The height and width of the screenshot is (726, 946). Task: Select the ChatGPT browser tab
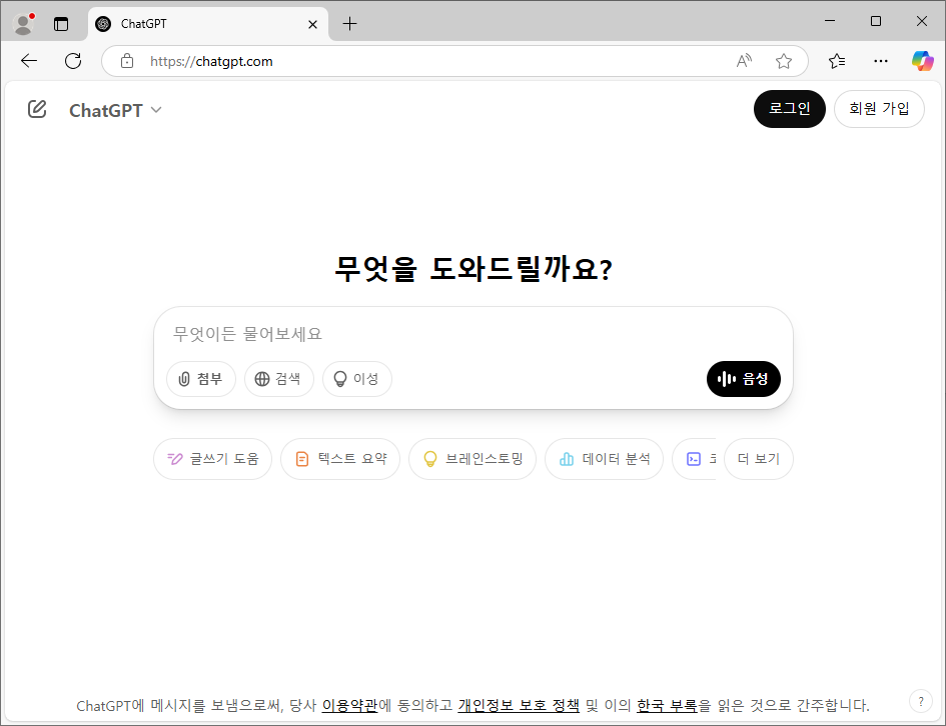coord(208,24)
